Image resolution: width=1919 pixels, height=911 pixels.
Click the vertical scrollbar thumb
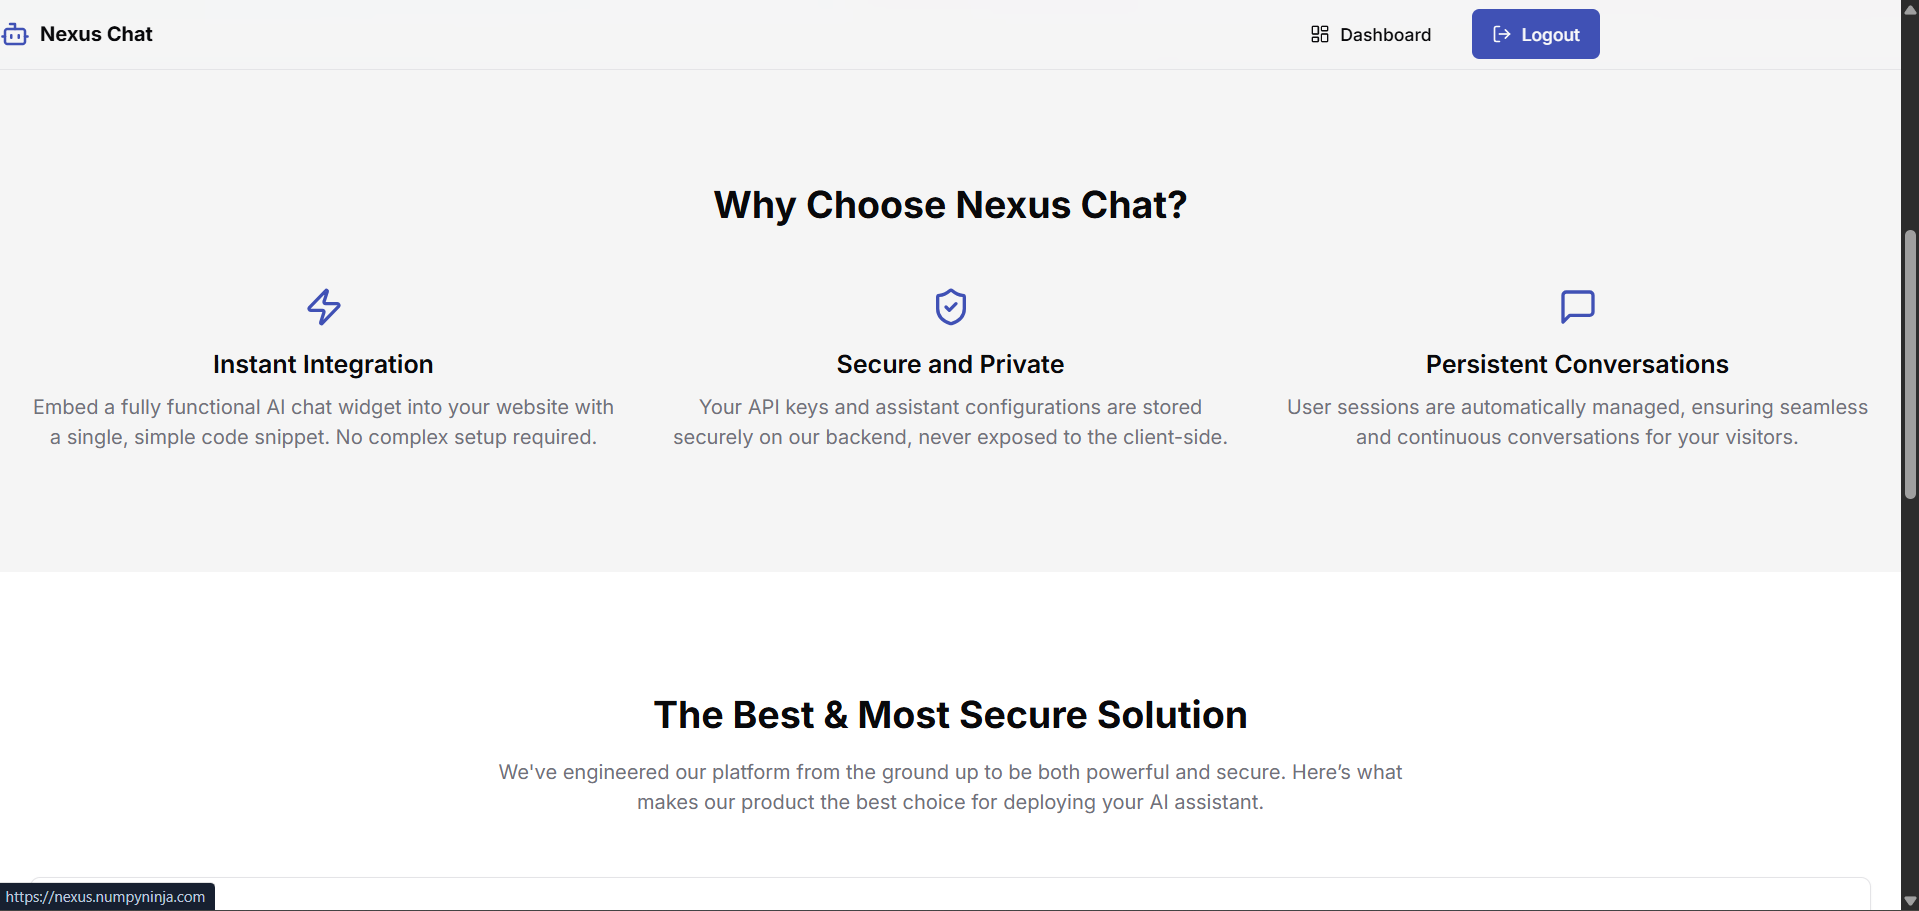click(x=1910, y=365)
